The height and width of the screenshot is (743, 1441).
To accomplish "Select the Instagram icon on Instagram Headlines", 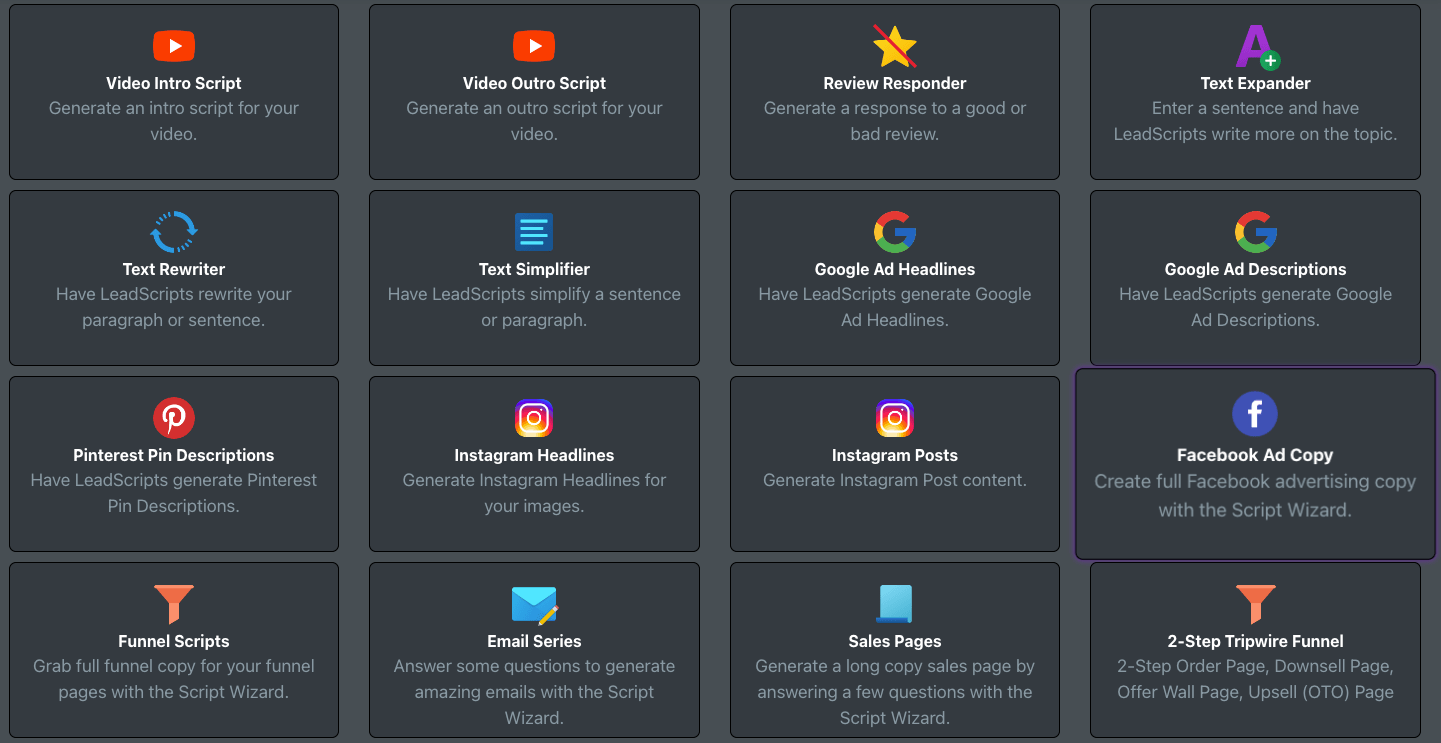I will [x=533, y=417].
